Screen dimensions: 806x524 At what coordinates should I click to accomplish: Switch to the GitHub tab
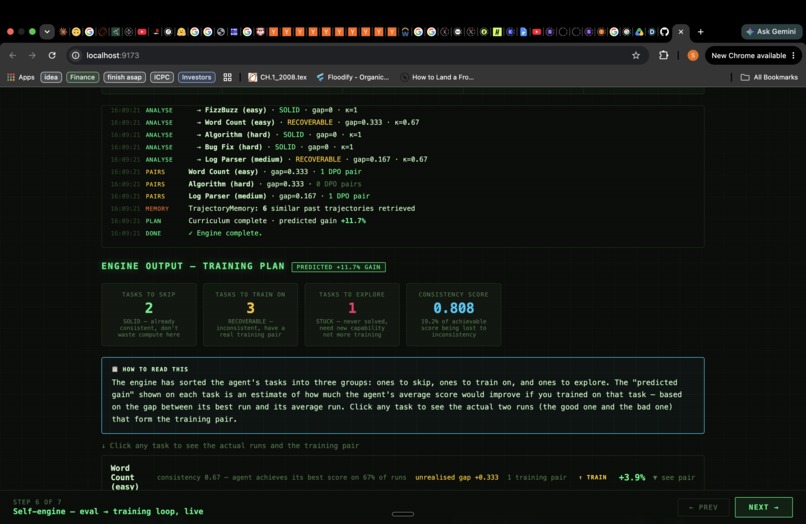665,31
